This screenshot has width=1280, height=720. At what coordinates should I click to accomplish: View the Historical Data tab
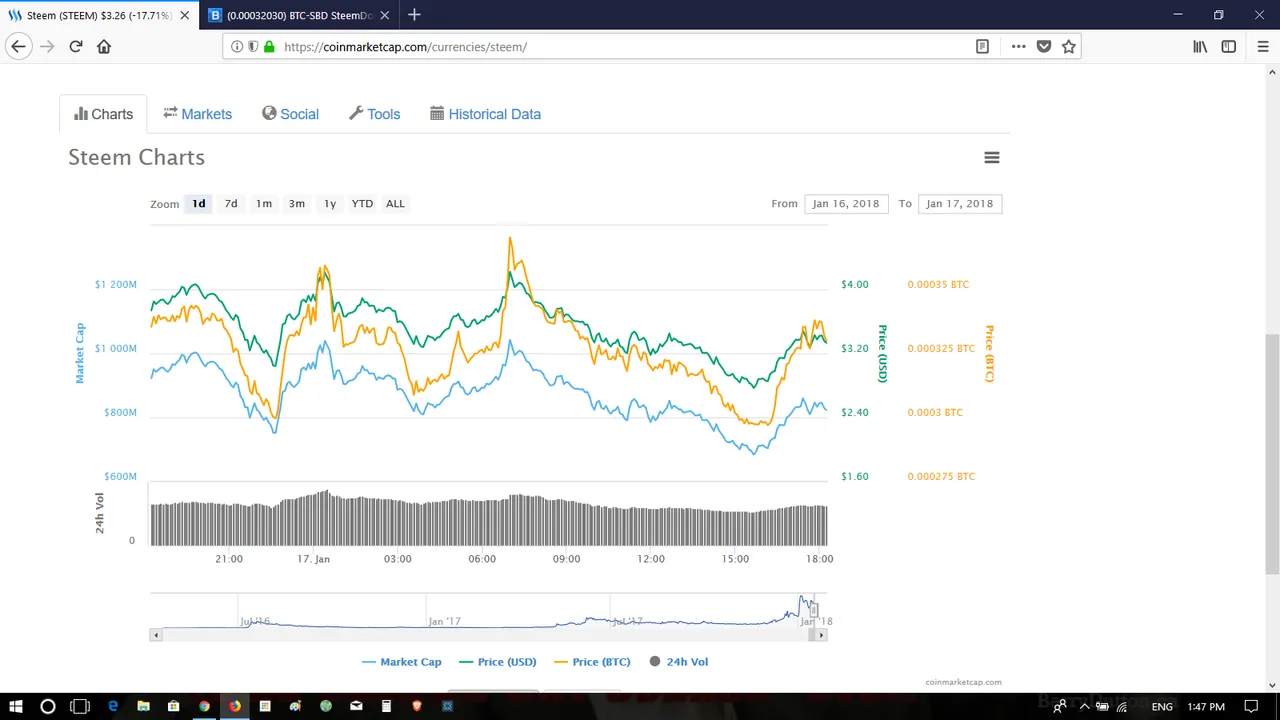(486, 114)
